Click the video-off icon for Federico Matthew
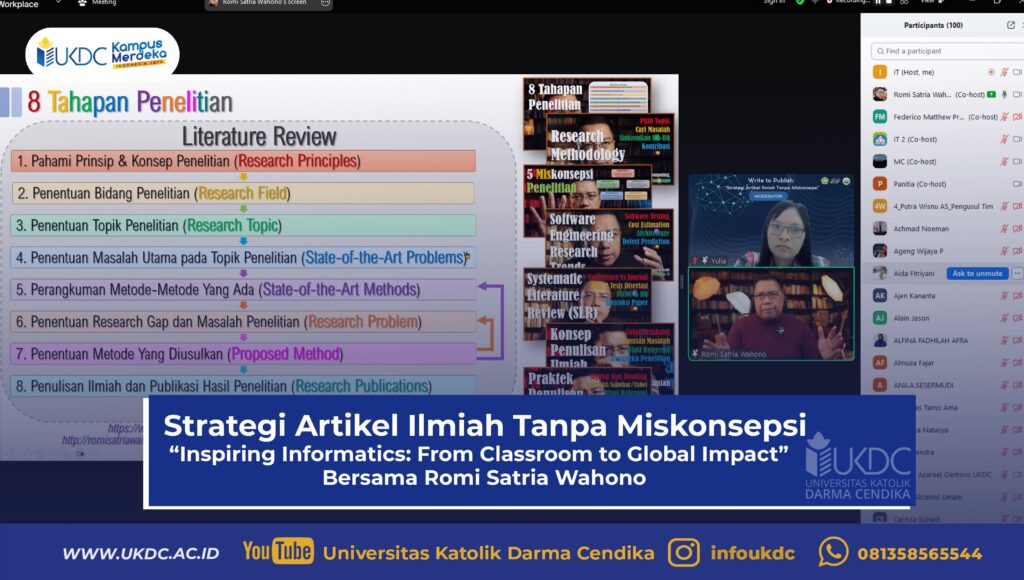 tap(1017, 117)
